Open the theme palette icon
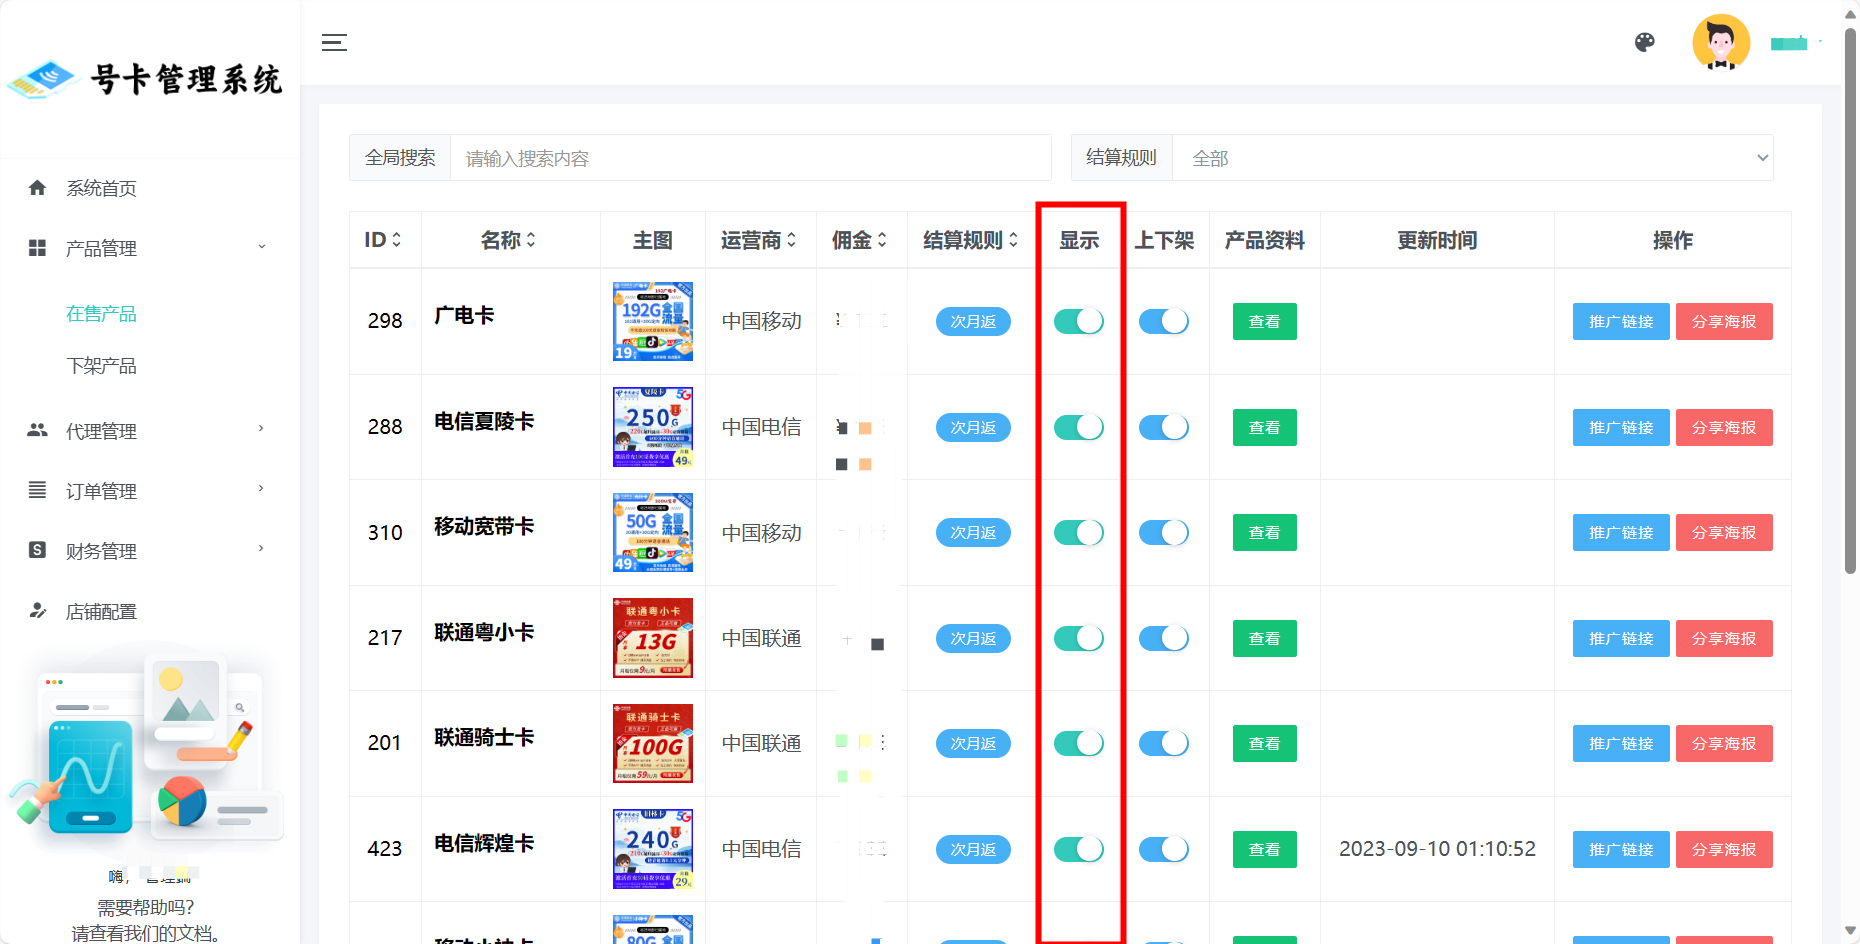 (1645, 42)
